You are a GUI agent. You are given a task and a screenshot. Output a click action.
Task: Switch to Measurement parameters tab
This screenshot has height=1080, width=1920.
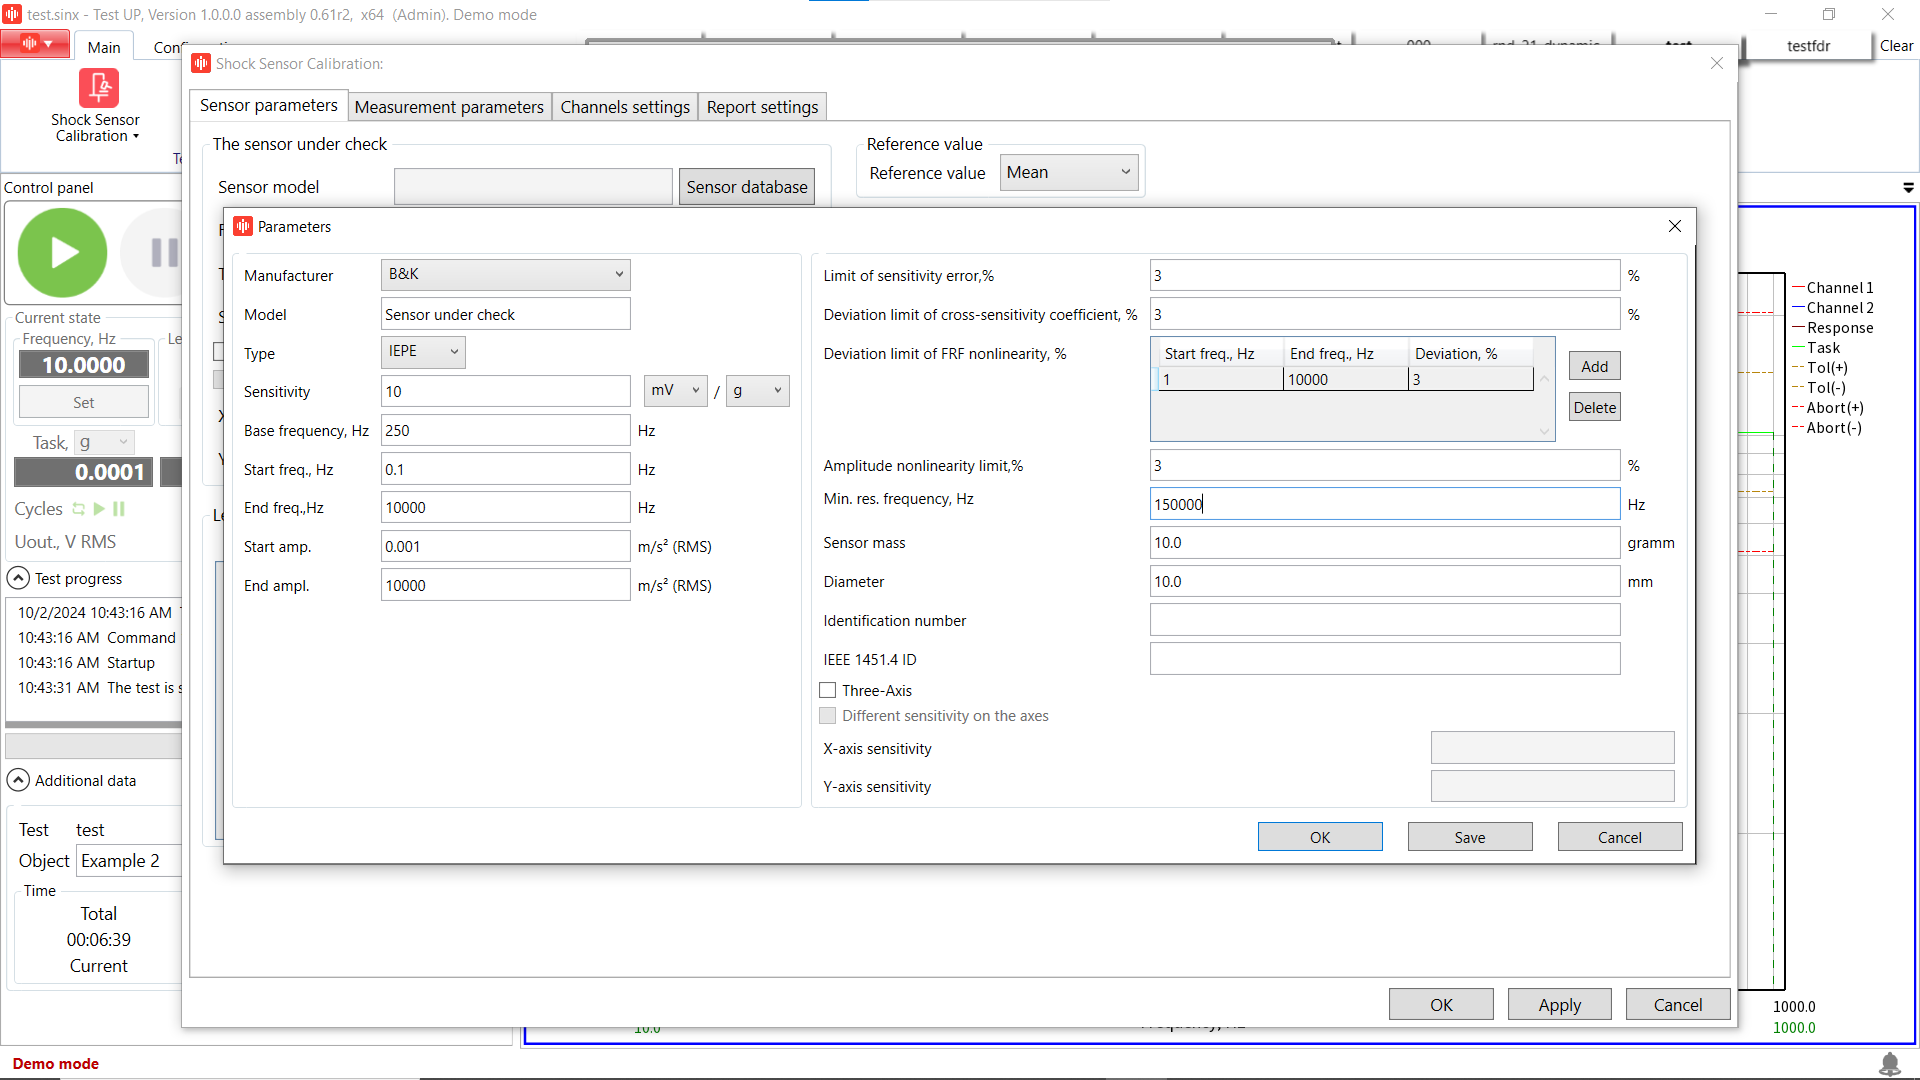[449, 107]
